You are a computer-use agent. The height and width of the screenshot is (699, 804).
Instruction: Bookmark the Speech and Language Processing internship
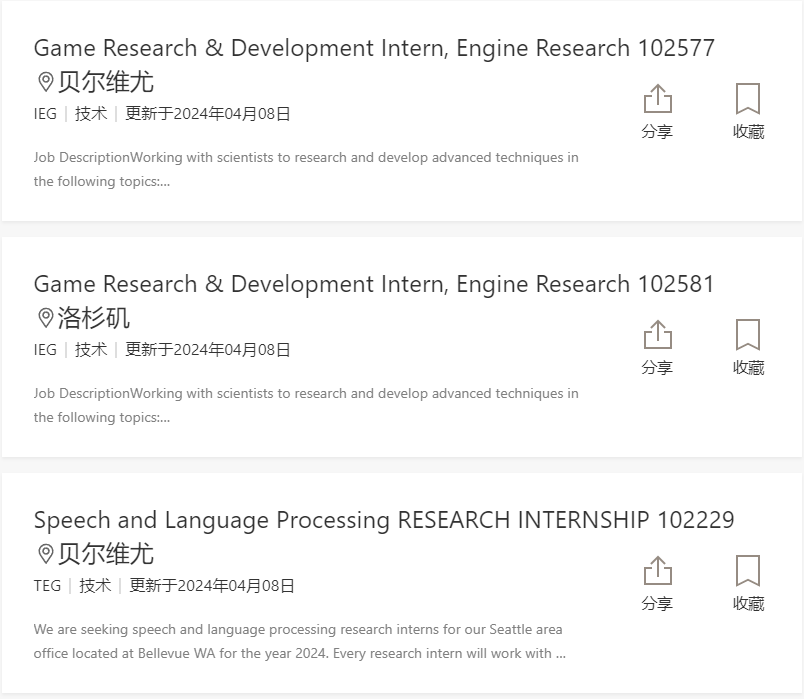tap(748, 570)
